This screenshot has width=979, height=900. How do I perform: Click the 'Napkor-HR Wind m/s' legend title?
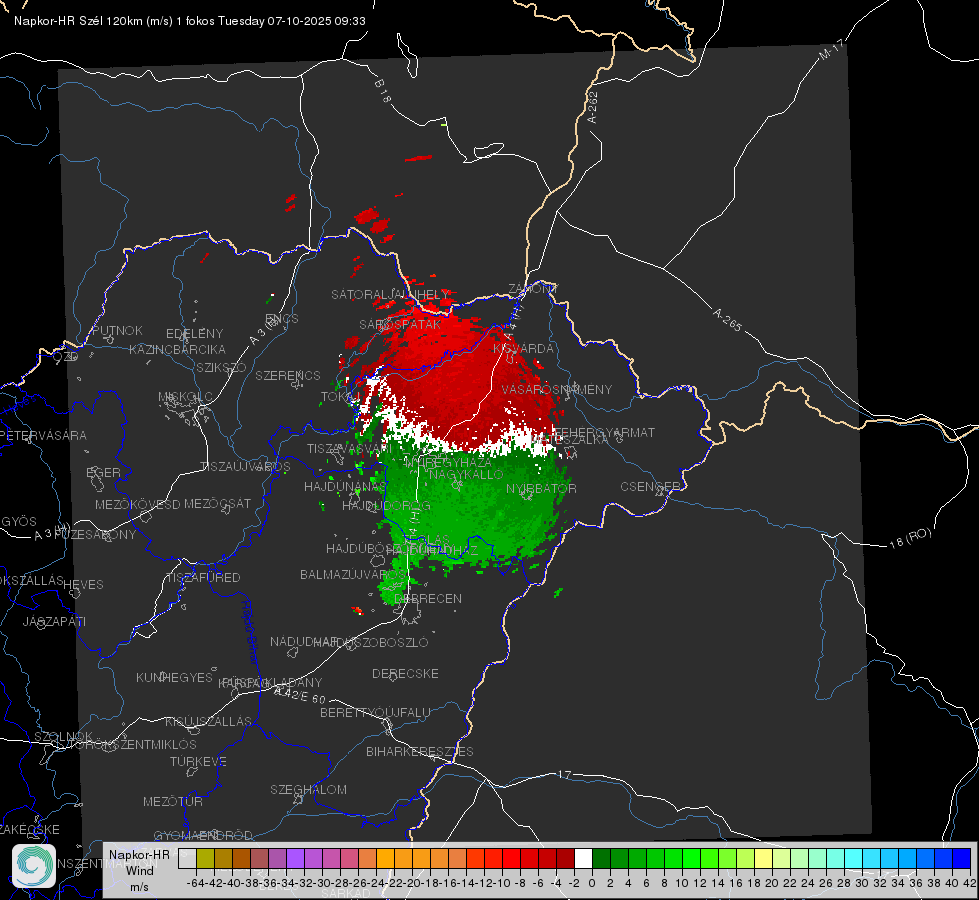(x=139, y=870)
